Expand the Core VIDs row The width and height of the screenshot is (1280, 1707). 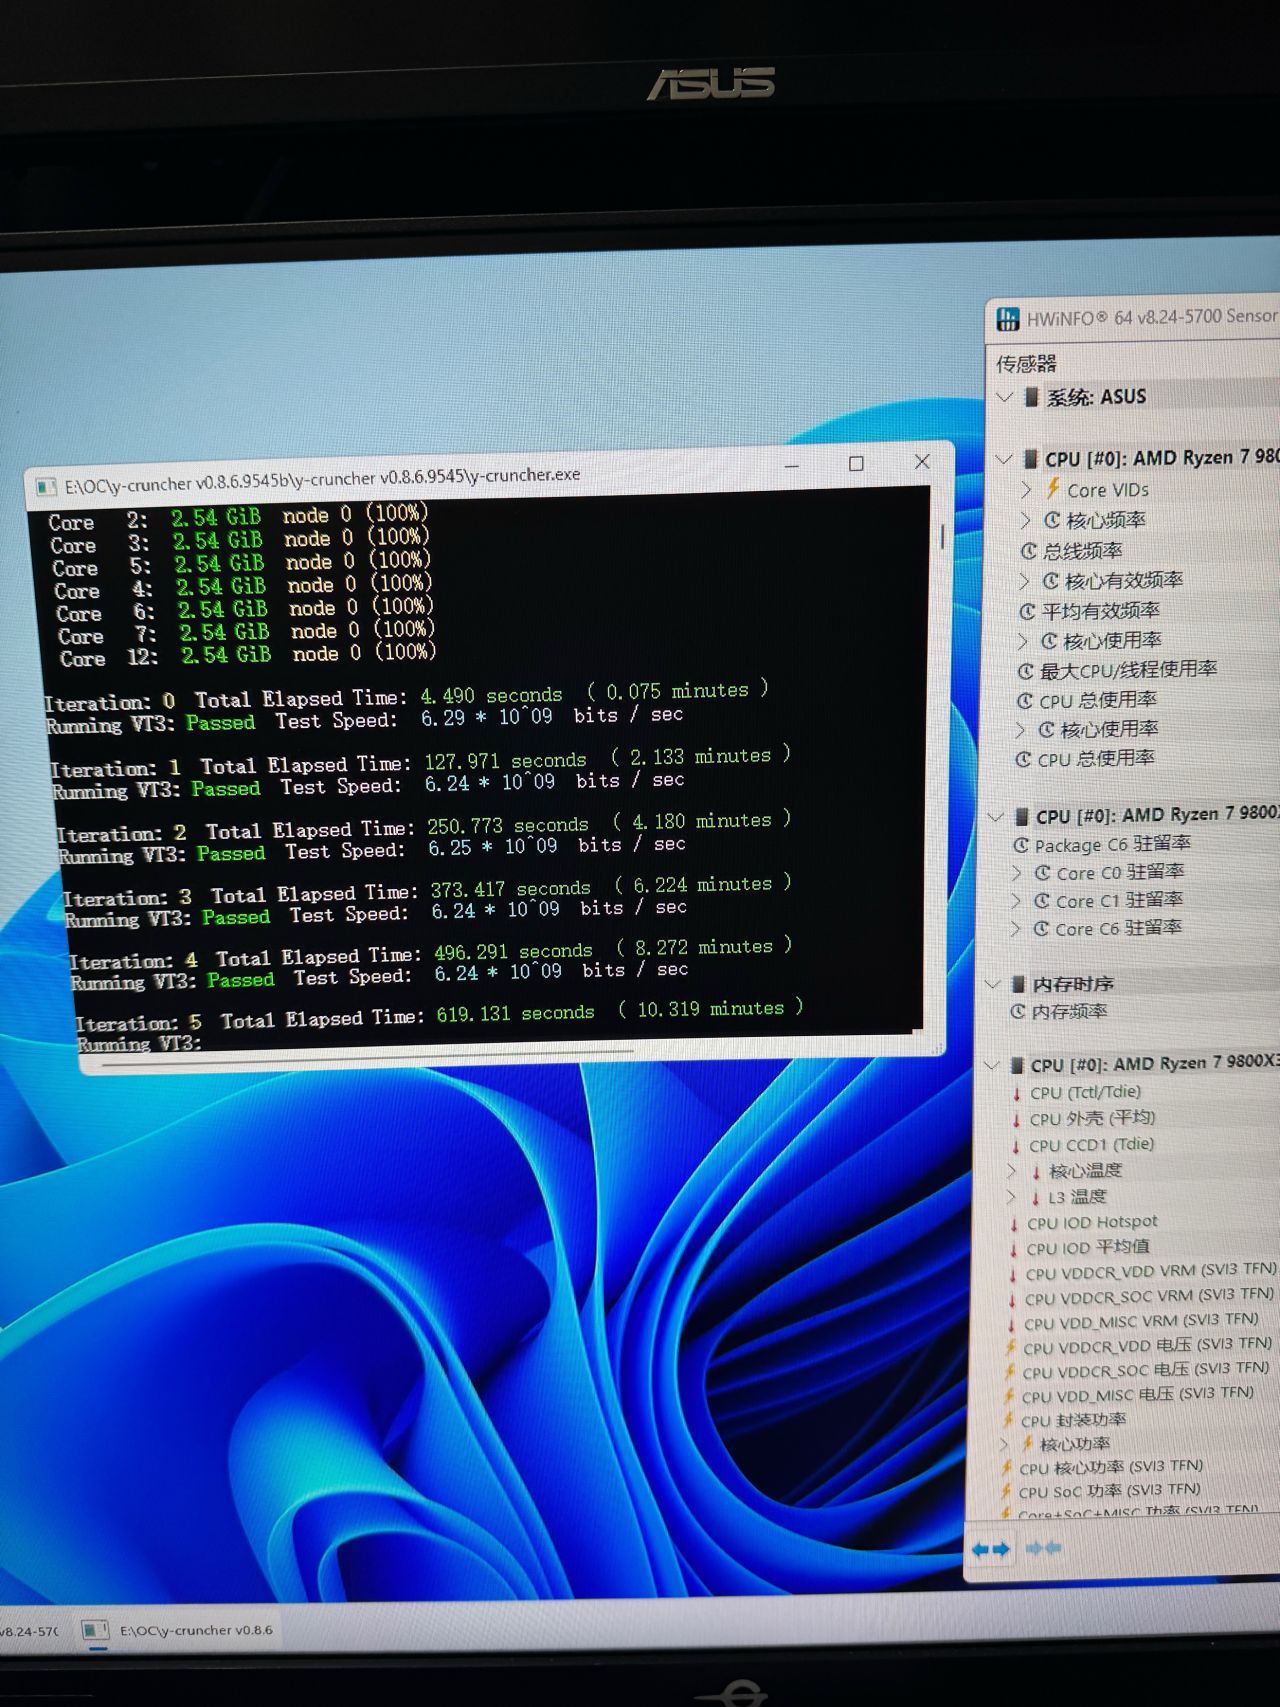1027,490
